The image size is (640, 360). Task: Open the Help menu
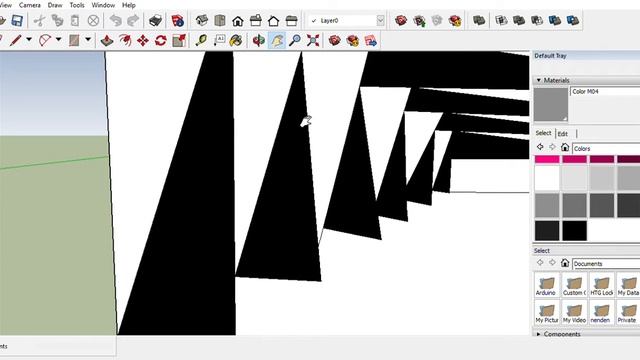(129, 5)
